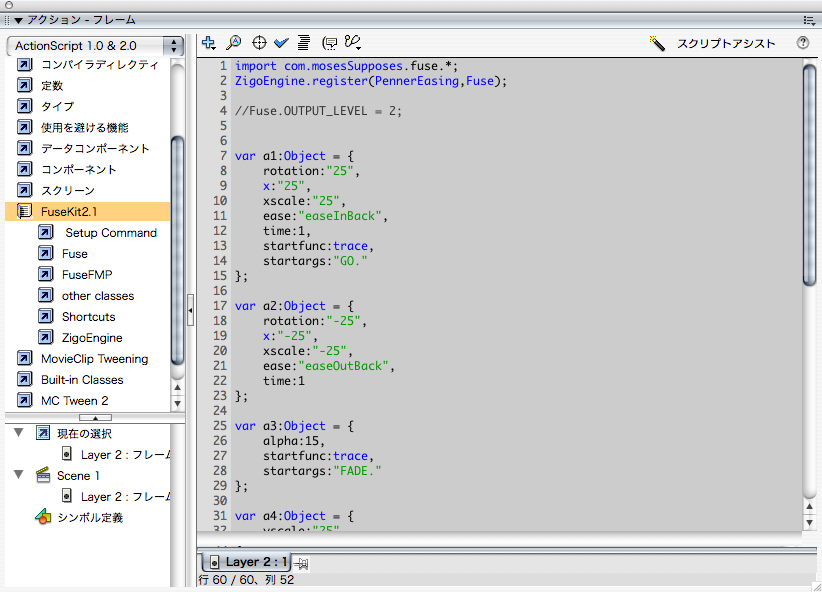The image size is (822, 592).
Task: Click the add new script item icon
Action: [208, 43]
